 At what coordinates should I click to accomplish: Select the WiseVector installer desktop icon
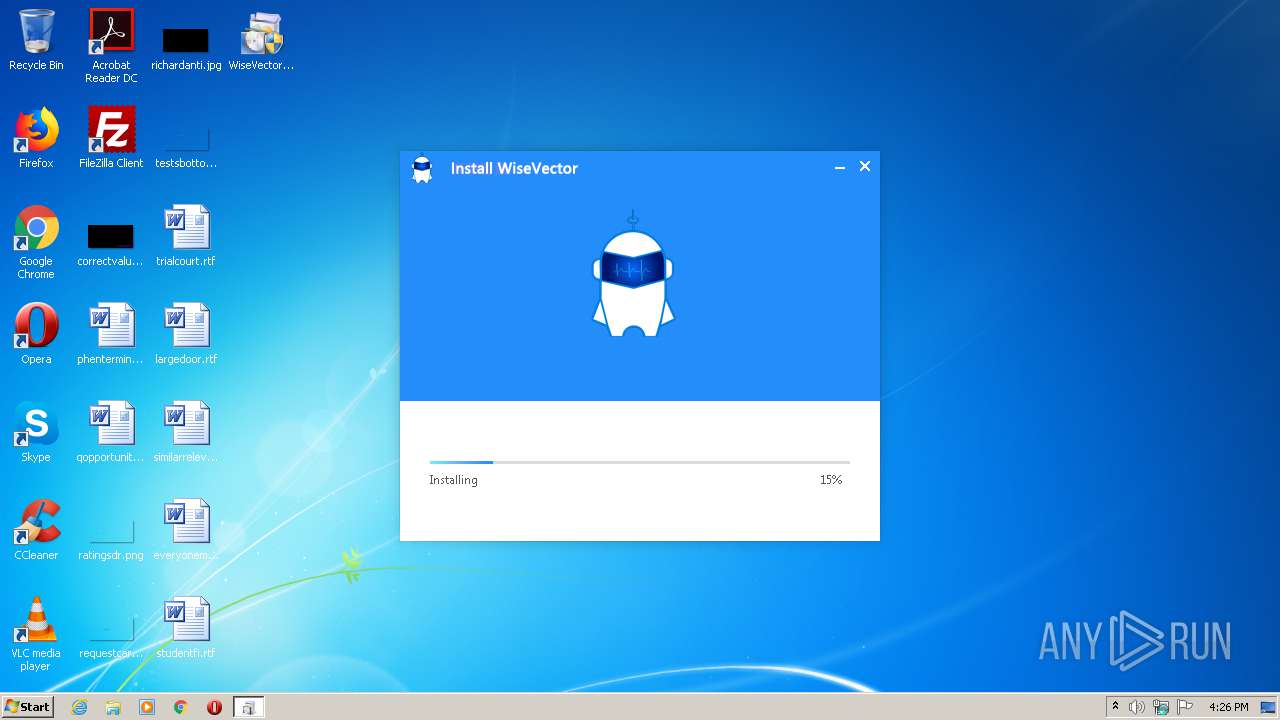[261, 42]
